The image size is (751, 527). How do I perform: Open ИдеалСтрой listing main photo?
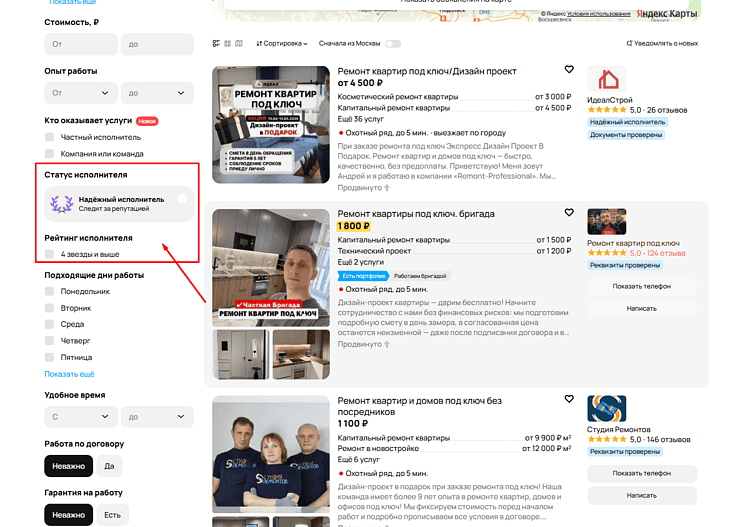pyautogui.click(x=271, y=125)
